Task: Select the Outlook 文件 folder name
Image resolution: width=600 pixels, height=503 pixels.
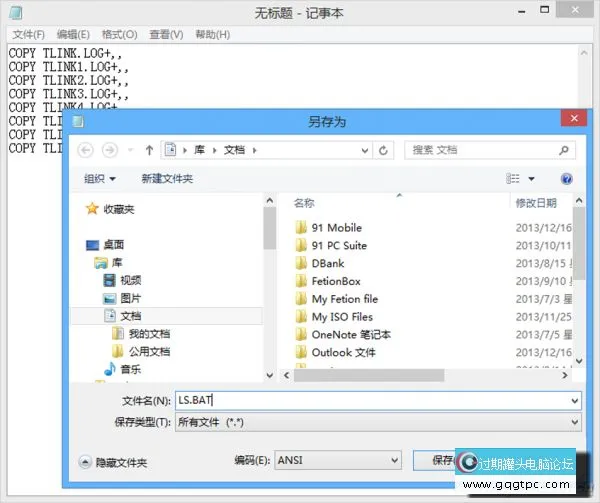Action: coord(344,352)
